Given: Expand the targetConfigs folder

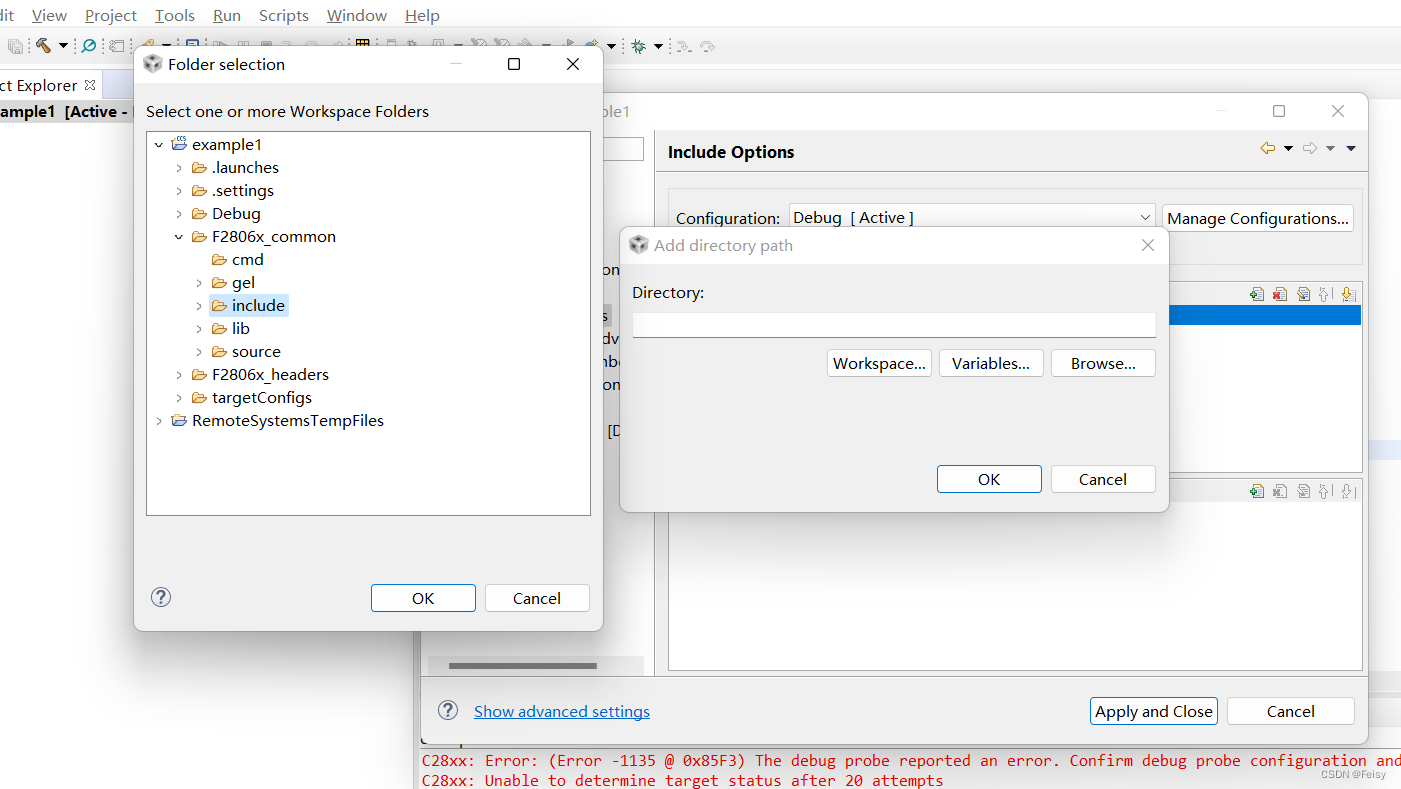Looking at the screenshot, I should [179, 398].
